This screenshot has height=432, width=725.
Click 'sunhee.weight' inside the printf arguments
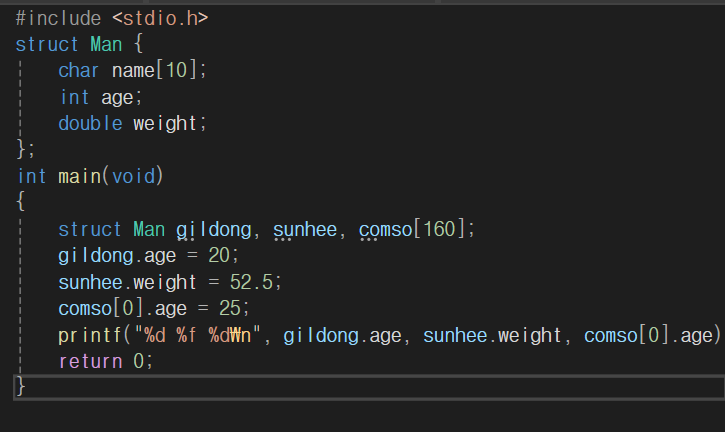(x=492, y=336)
